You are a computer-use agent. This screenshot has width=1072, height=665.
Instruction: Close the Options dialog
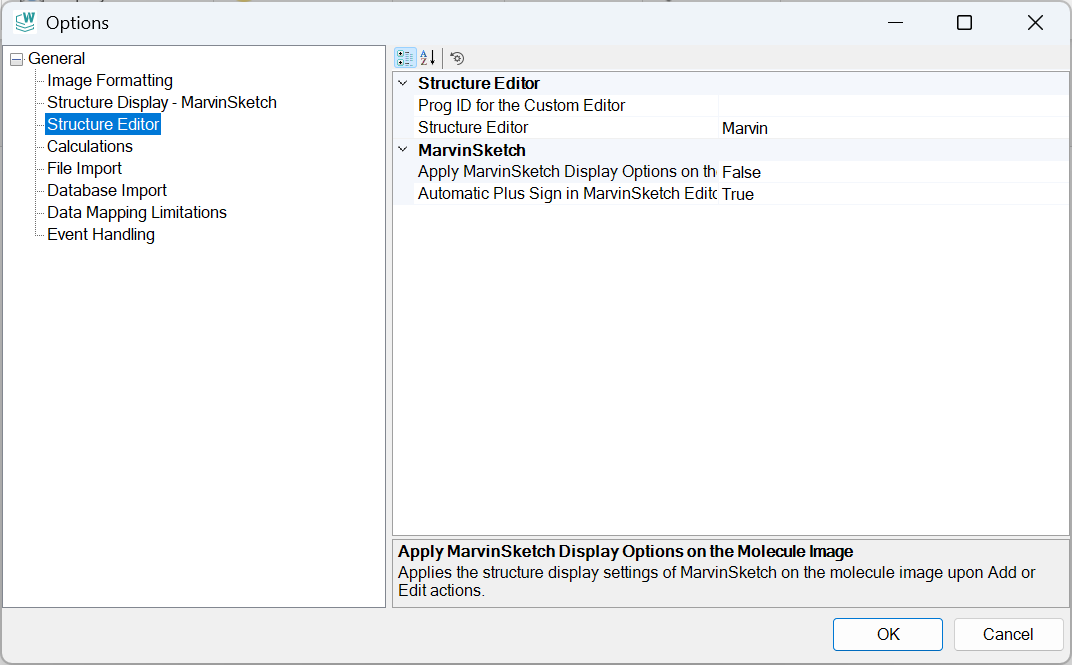coord(1035,23)
